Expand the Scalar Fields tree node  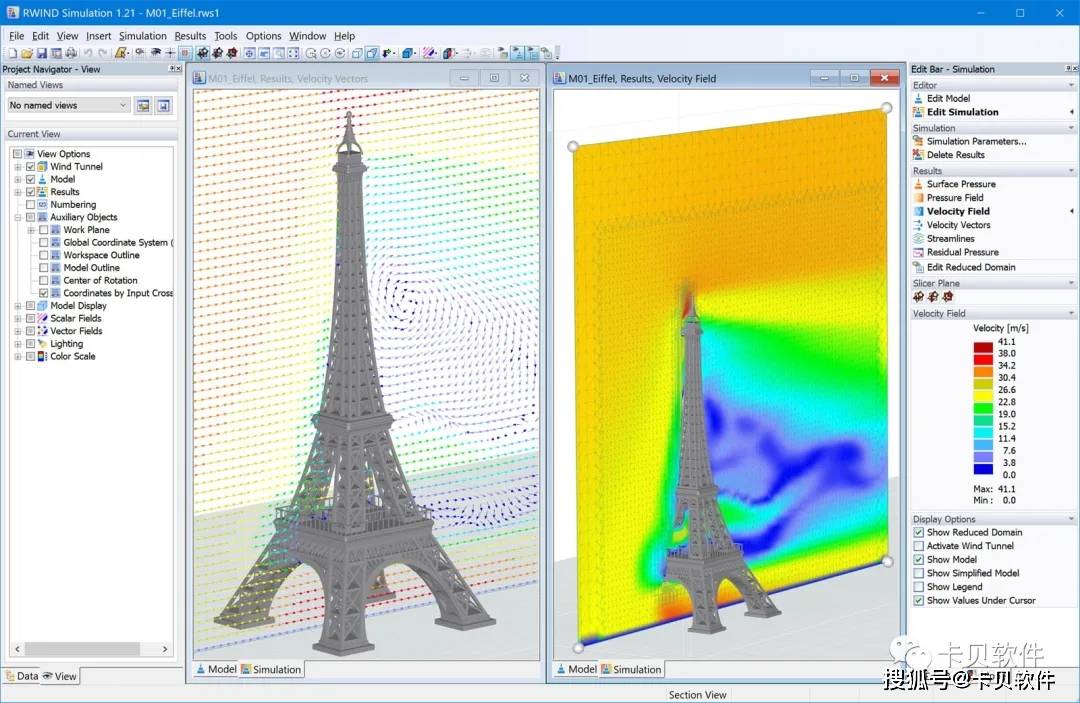click(18, 318)
